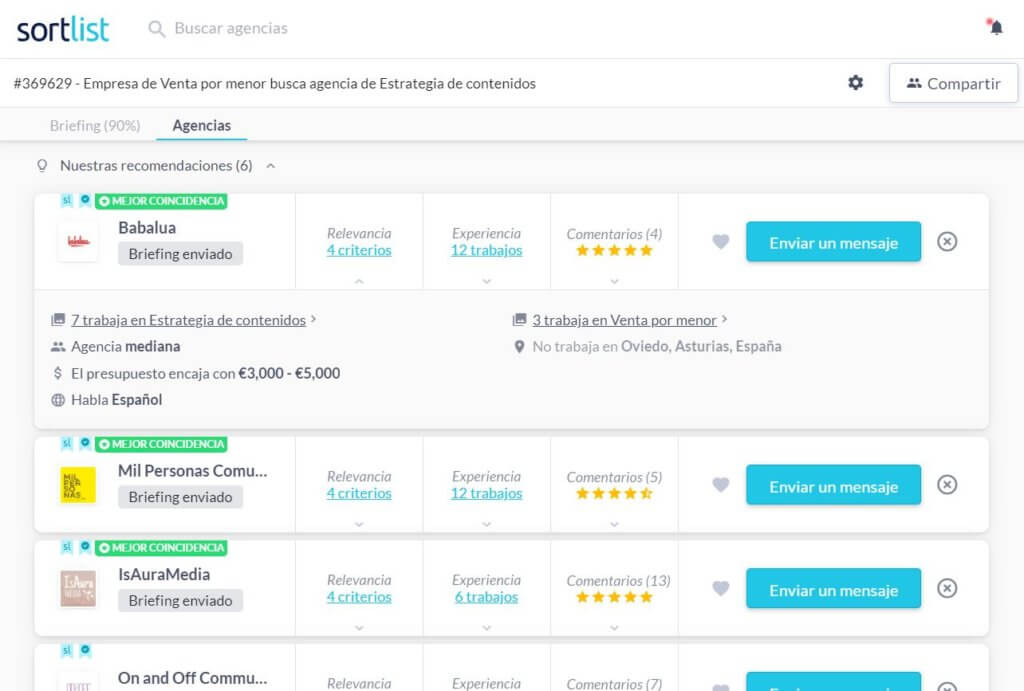Open IsAuraMedia's 6 trabajos link
The width and height of the screenshot is (1024, 691).
coord(487,597)
